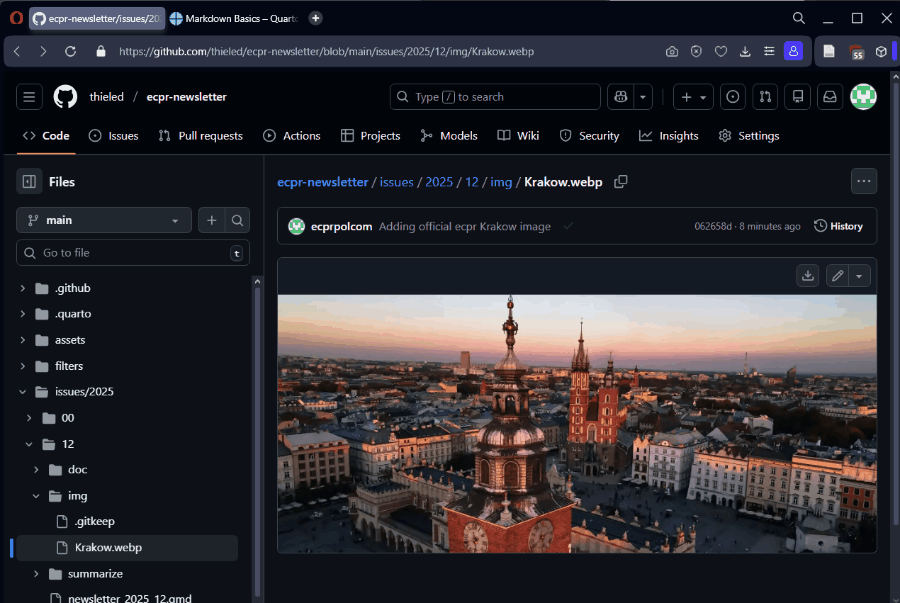Open pull requests icon in header
Image resolution: width=900 pixels, height=603 pixels.
click(x=765, y=97)
